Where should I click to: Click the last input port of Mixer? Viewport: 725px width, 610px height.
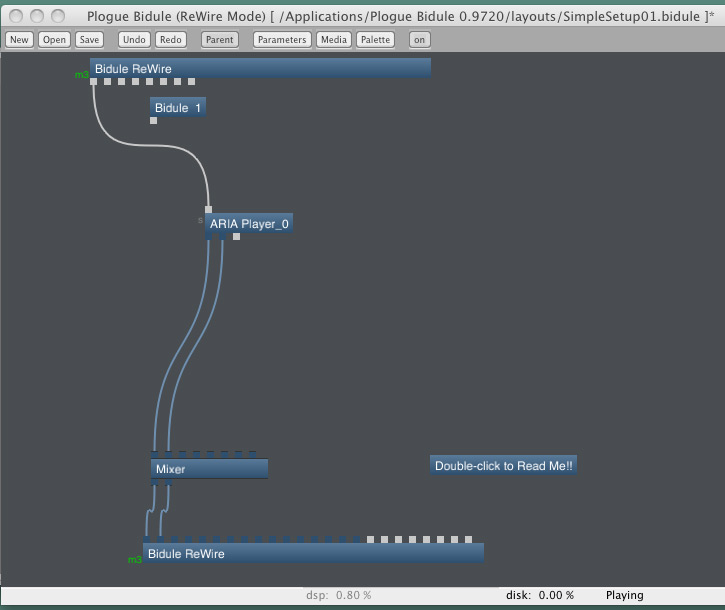(252, 455)
